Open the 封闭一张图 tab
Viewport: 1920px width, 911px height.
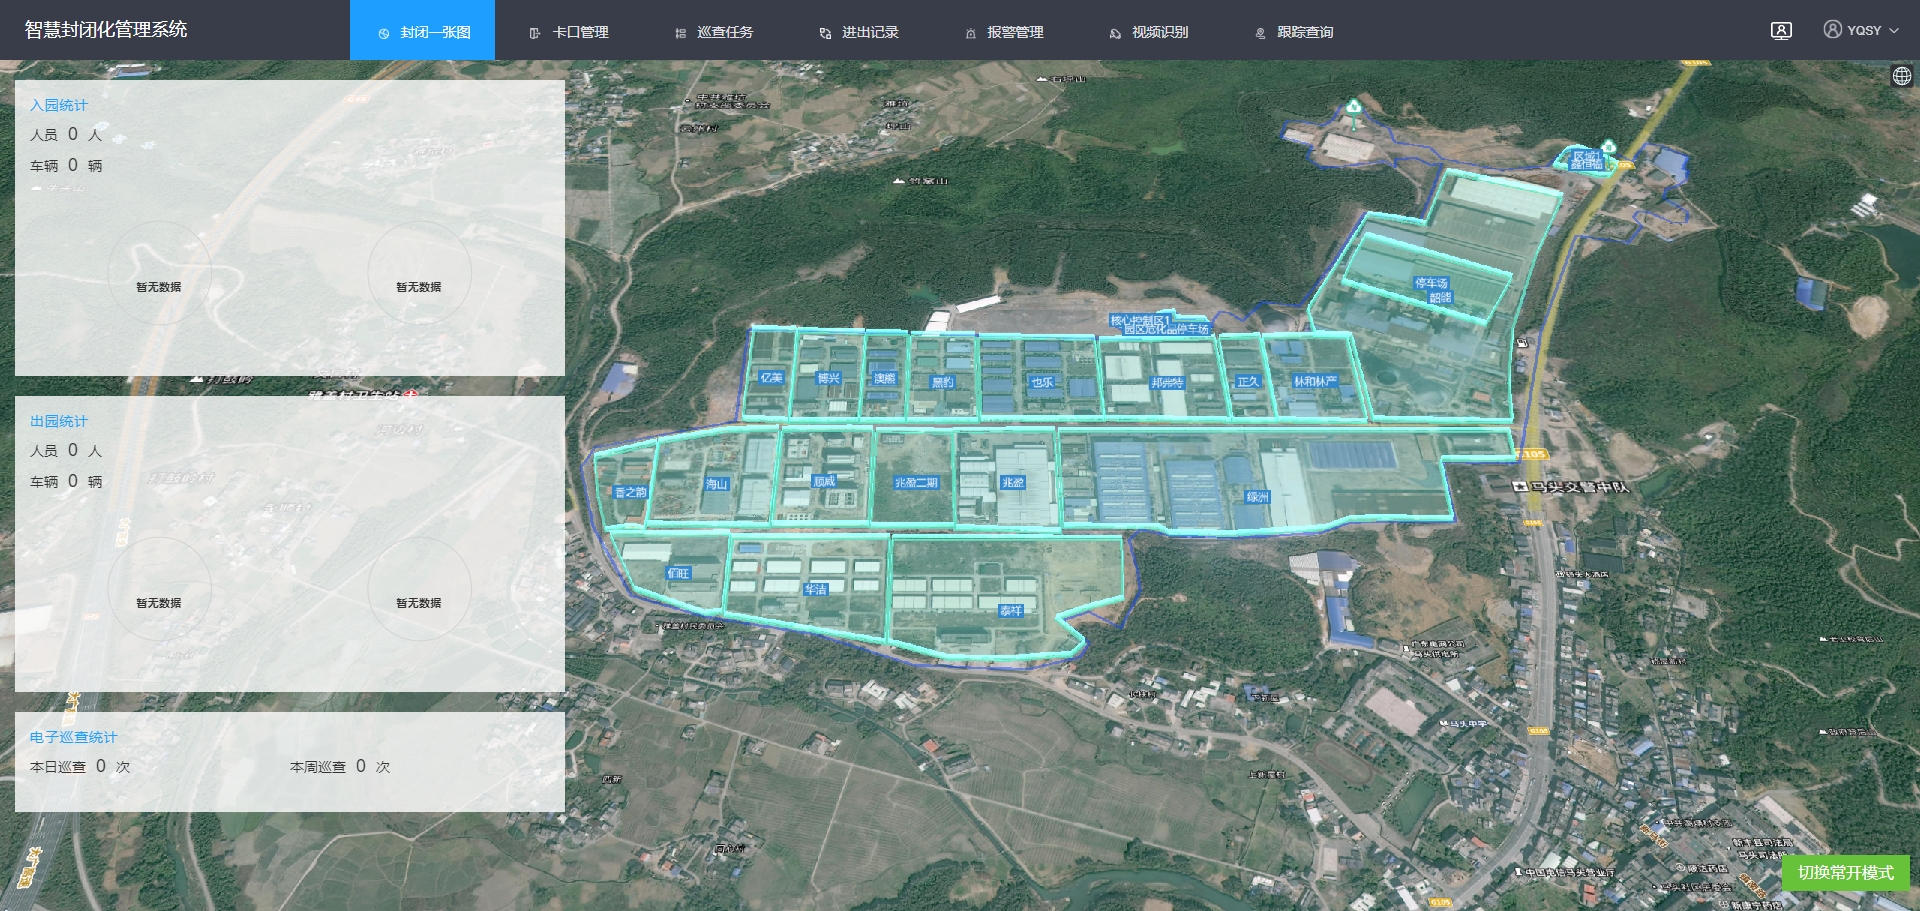[422, 32]
